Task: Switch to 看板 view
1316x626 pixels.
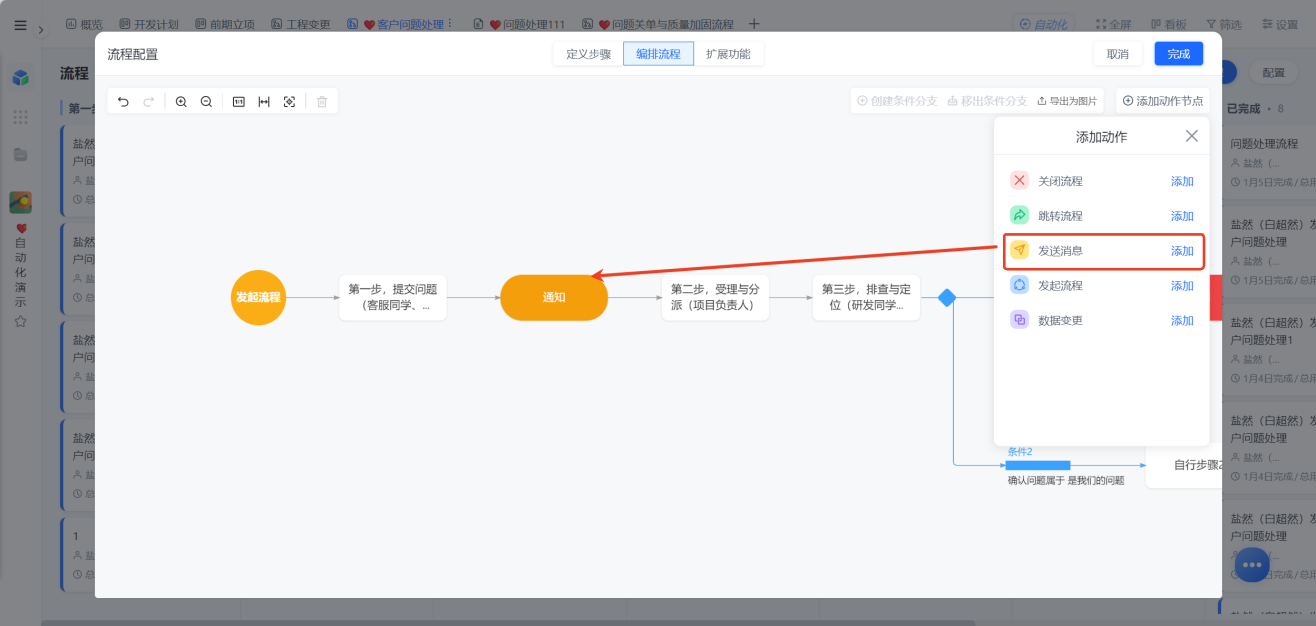Action: (x=1168, y=24)
